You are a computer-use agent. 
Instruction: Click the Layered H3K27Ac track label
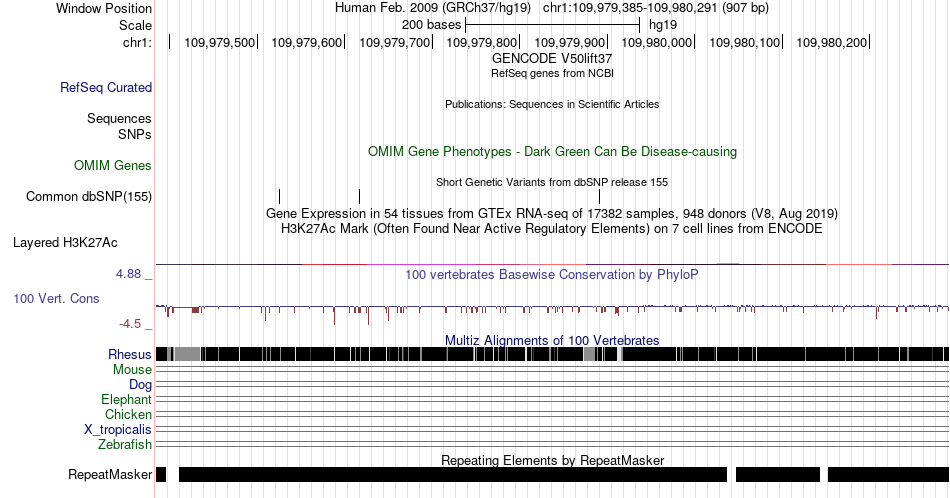[x=65, y=243]
